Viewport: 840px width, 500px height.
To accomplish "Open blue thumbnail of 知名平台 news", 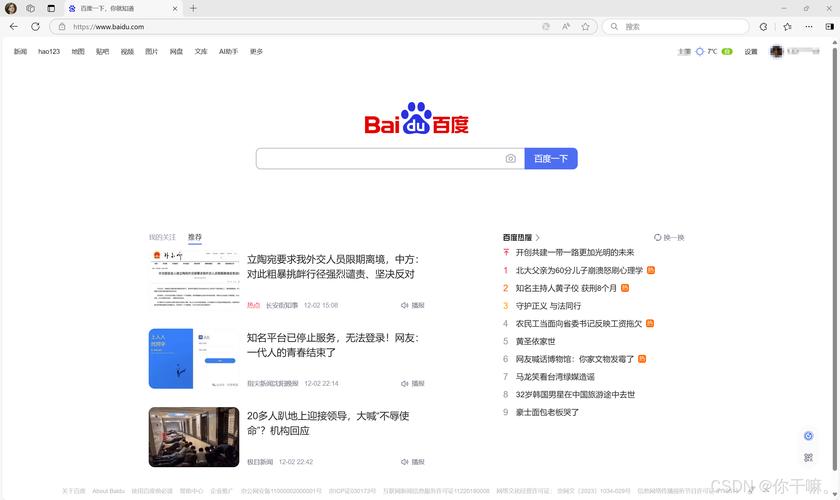I will (194, 359).
